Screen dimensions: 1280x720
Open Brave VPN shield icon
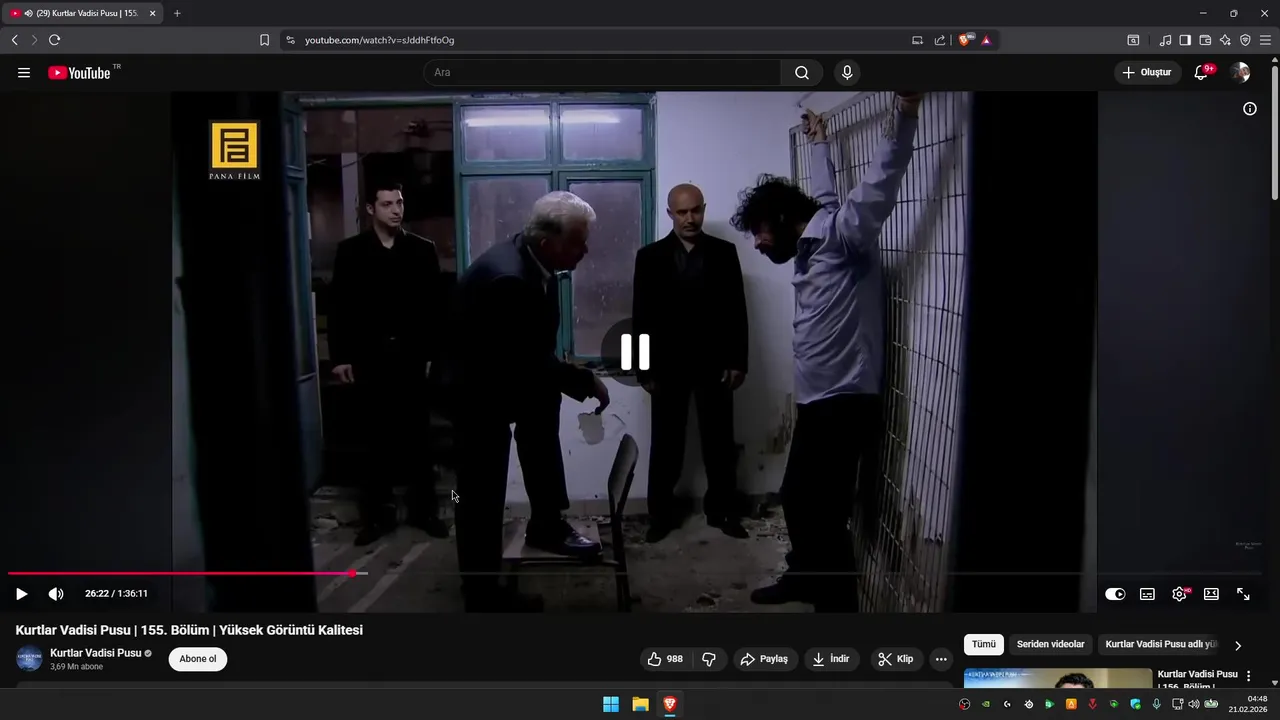click(1245, 40)
